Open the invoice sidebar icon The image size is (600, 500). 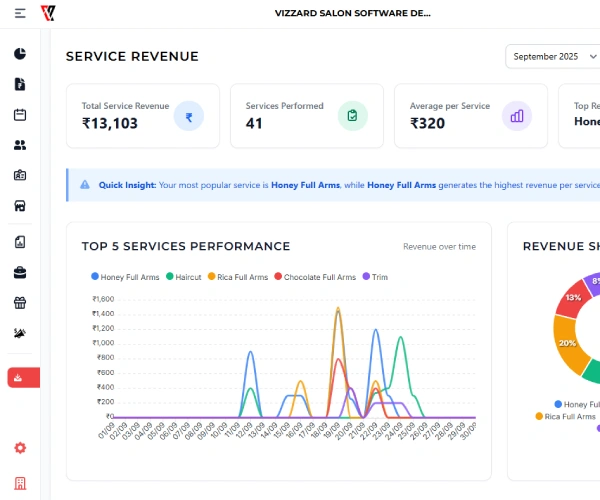[x=20, y=84]
